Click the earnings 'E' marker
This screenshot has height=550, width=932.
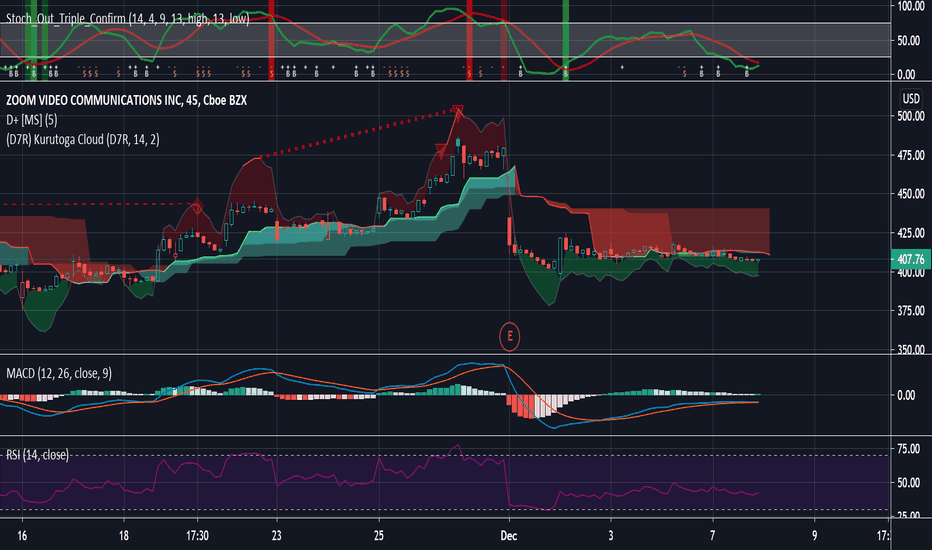point(509,337)
